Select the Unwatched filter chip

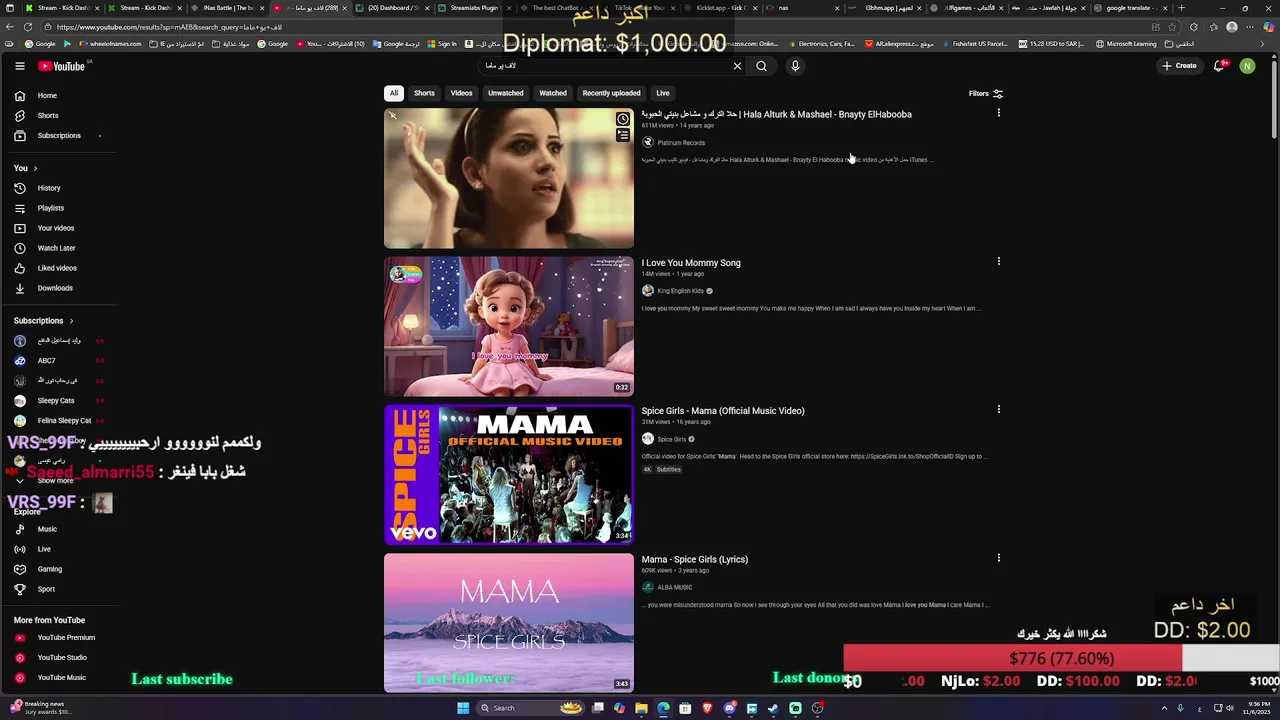505,93
